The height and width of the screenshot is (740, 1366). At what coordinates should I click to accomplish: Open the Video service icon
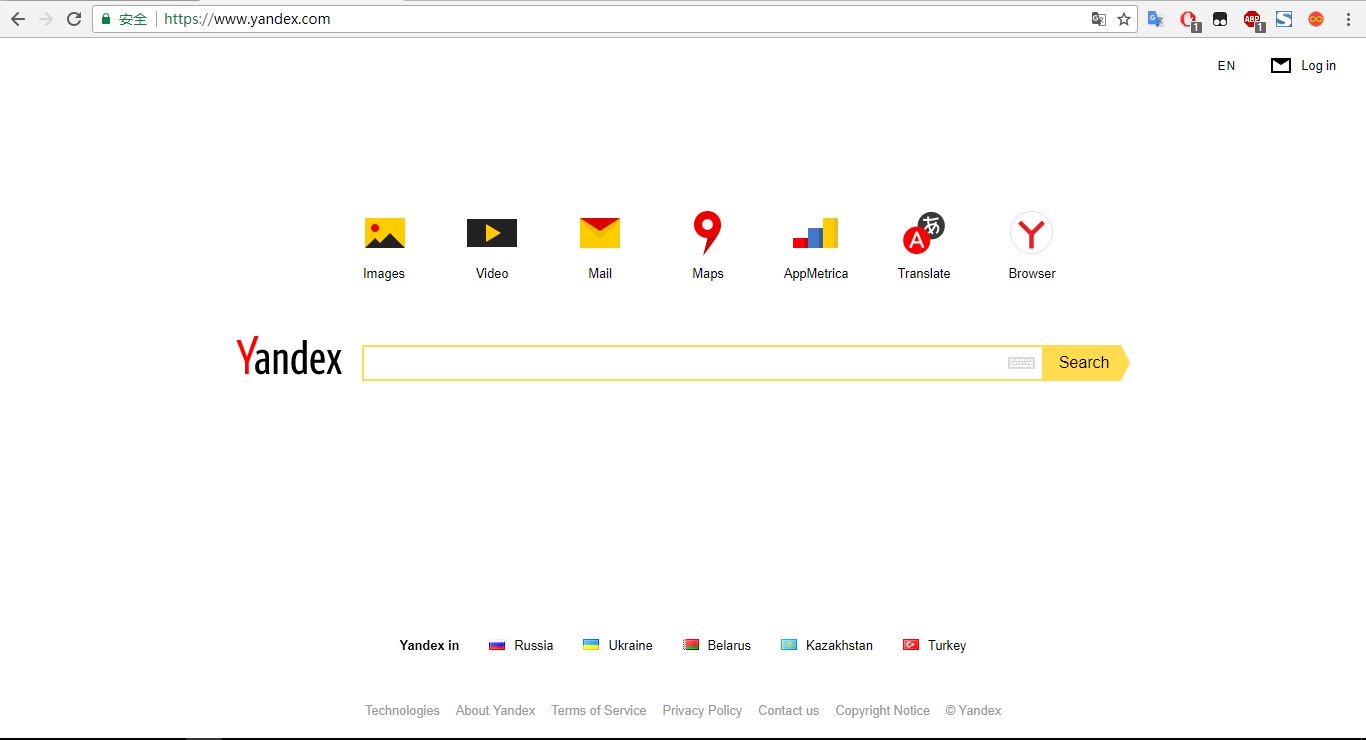coord(492,233)
